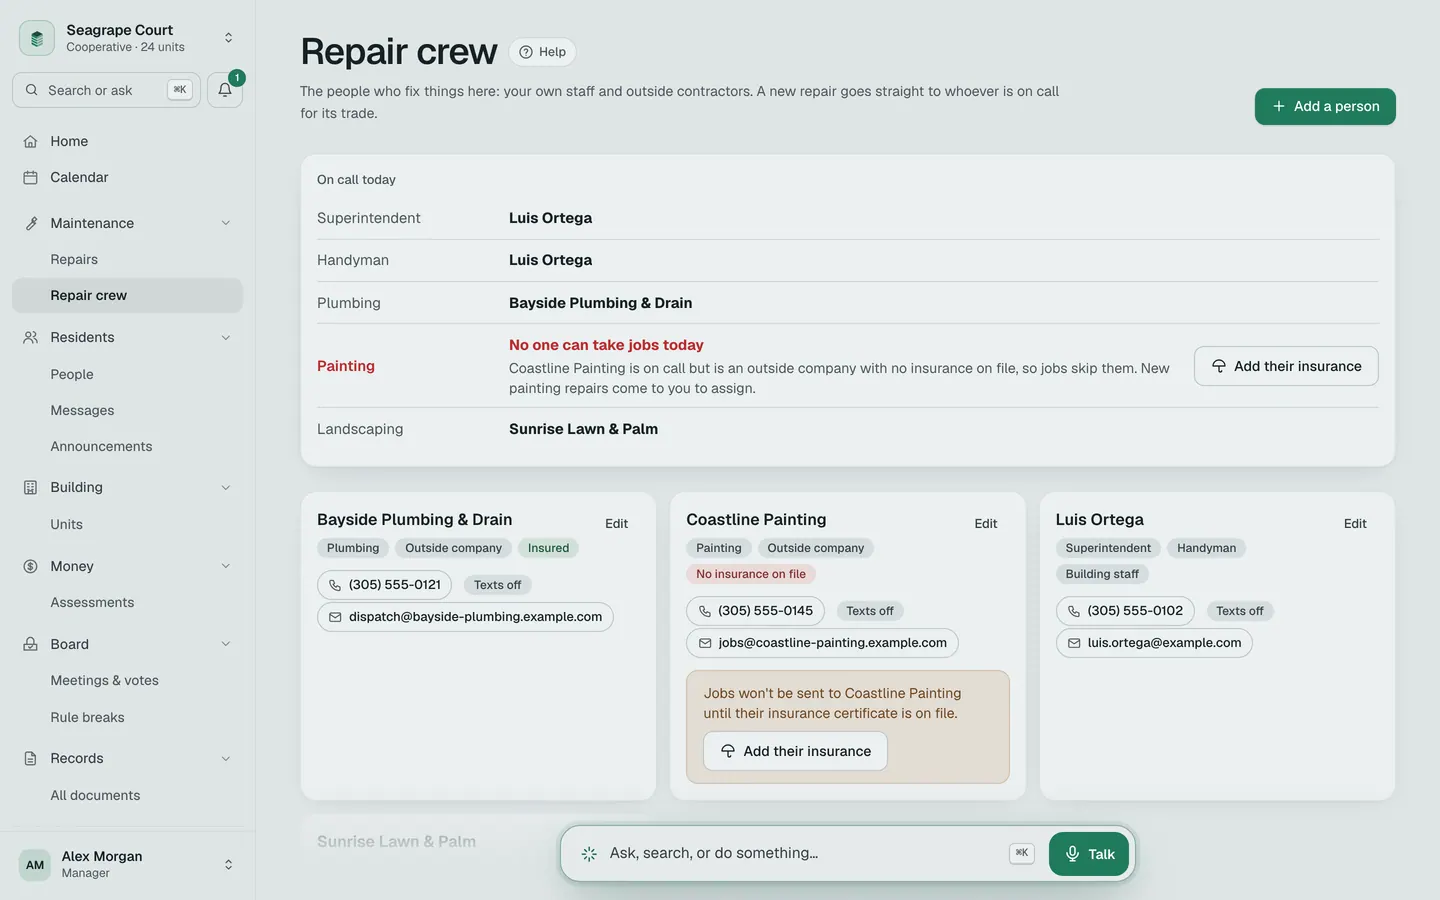Click the Maintenance wrench icon
Viewport: 1440px width, 900px height.
[x=31, y=223]
